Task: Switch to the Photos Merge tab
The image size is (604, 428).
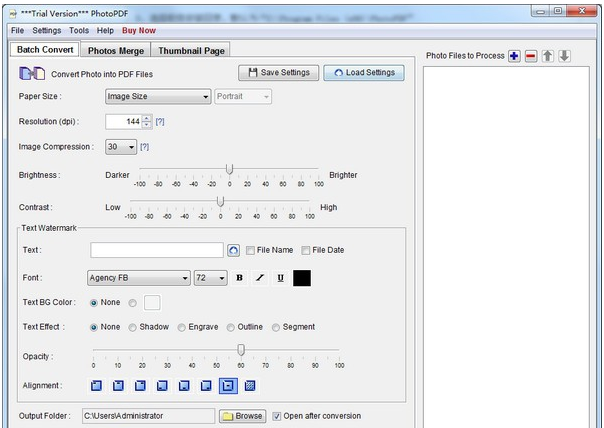Action: pos(116,50)
